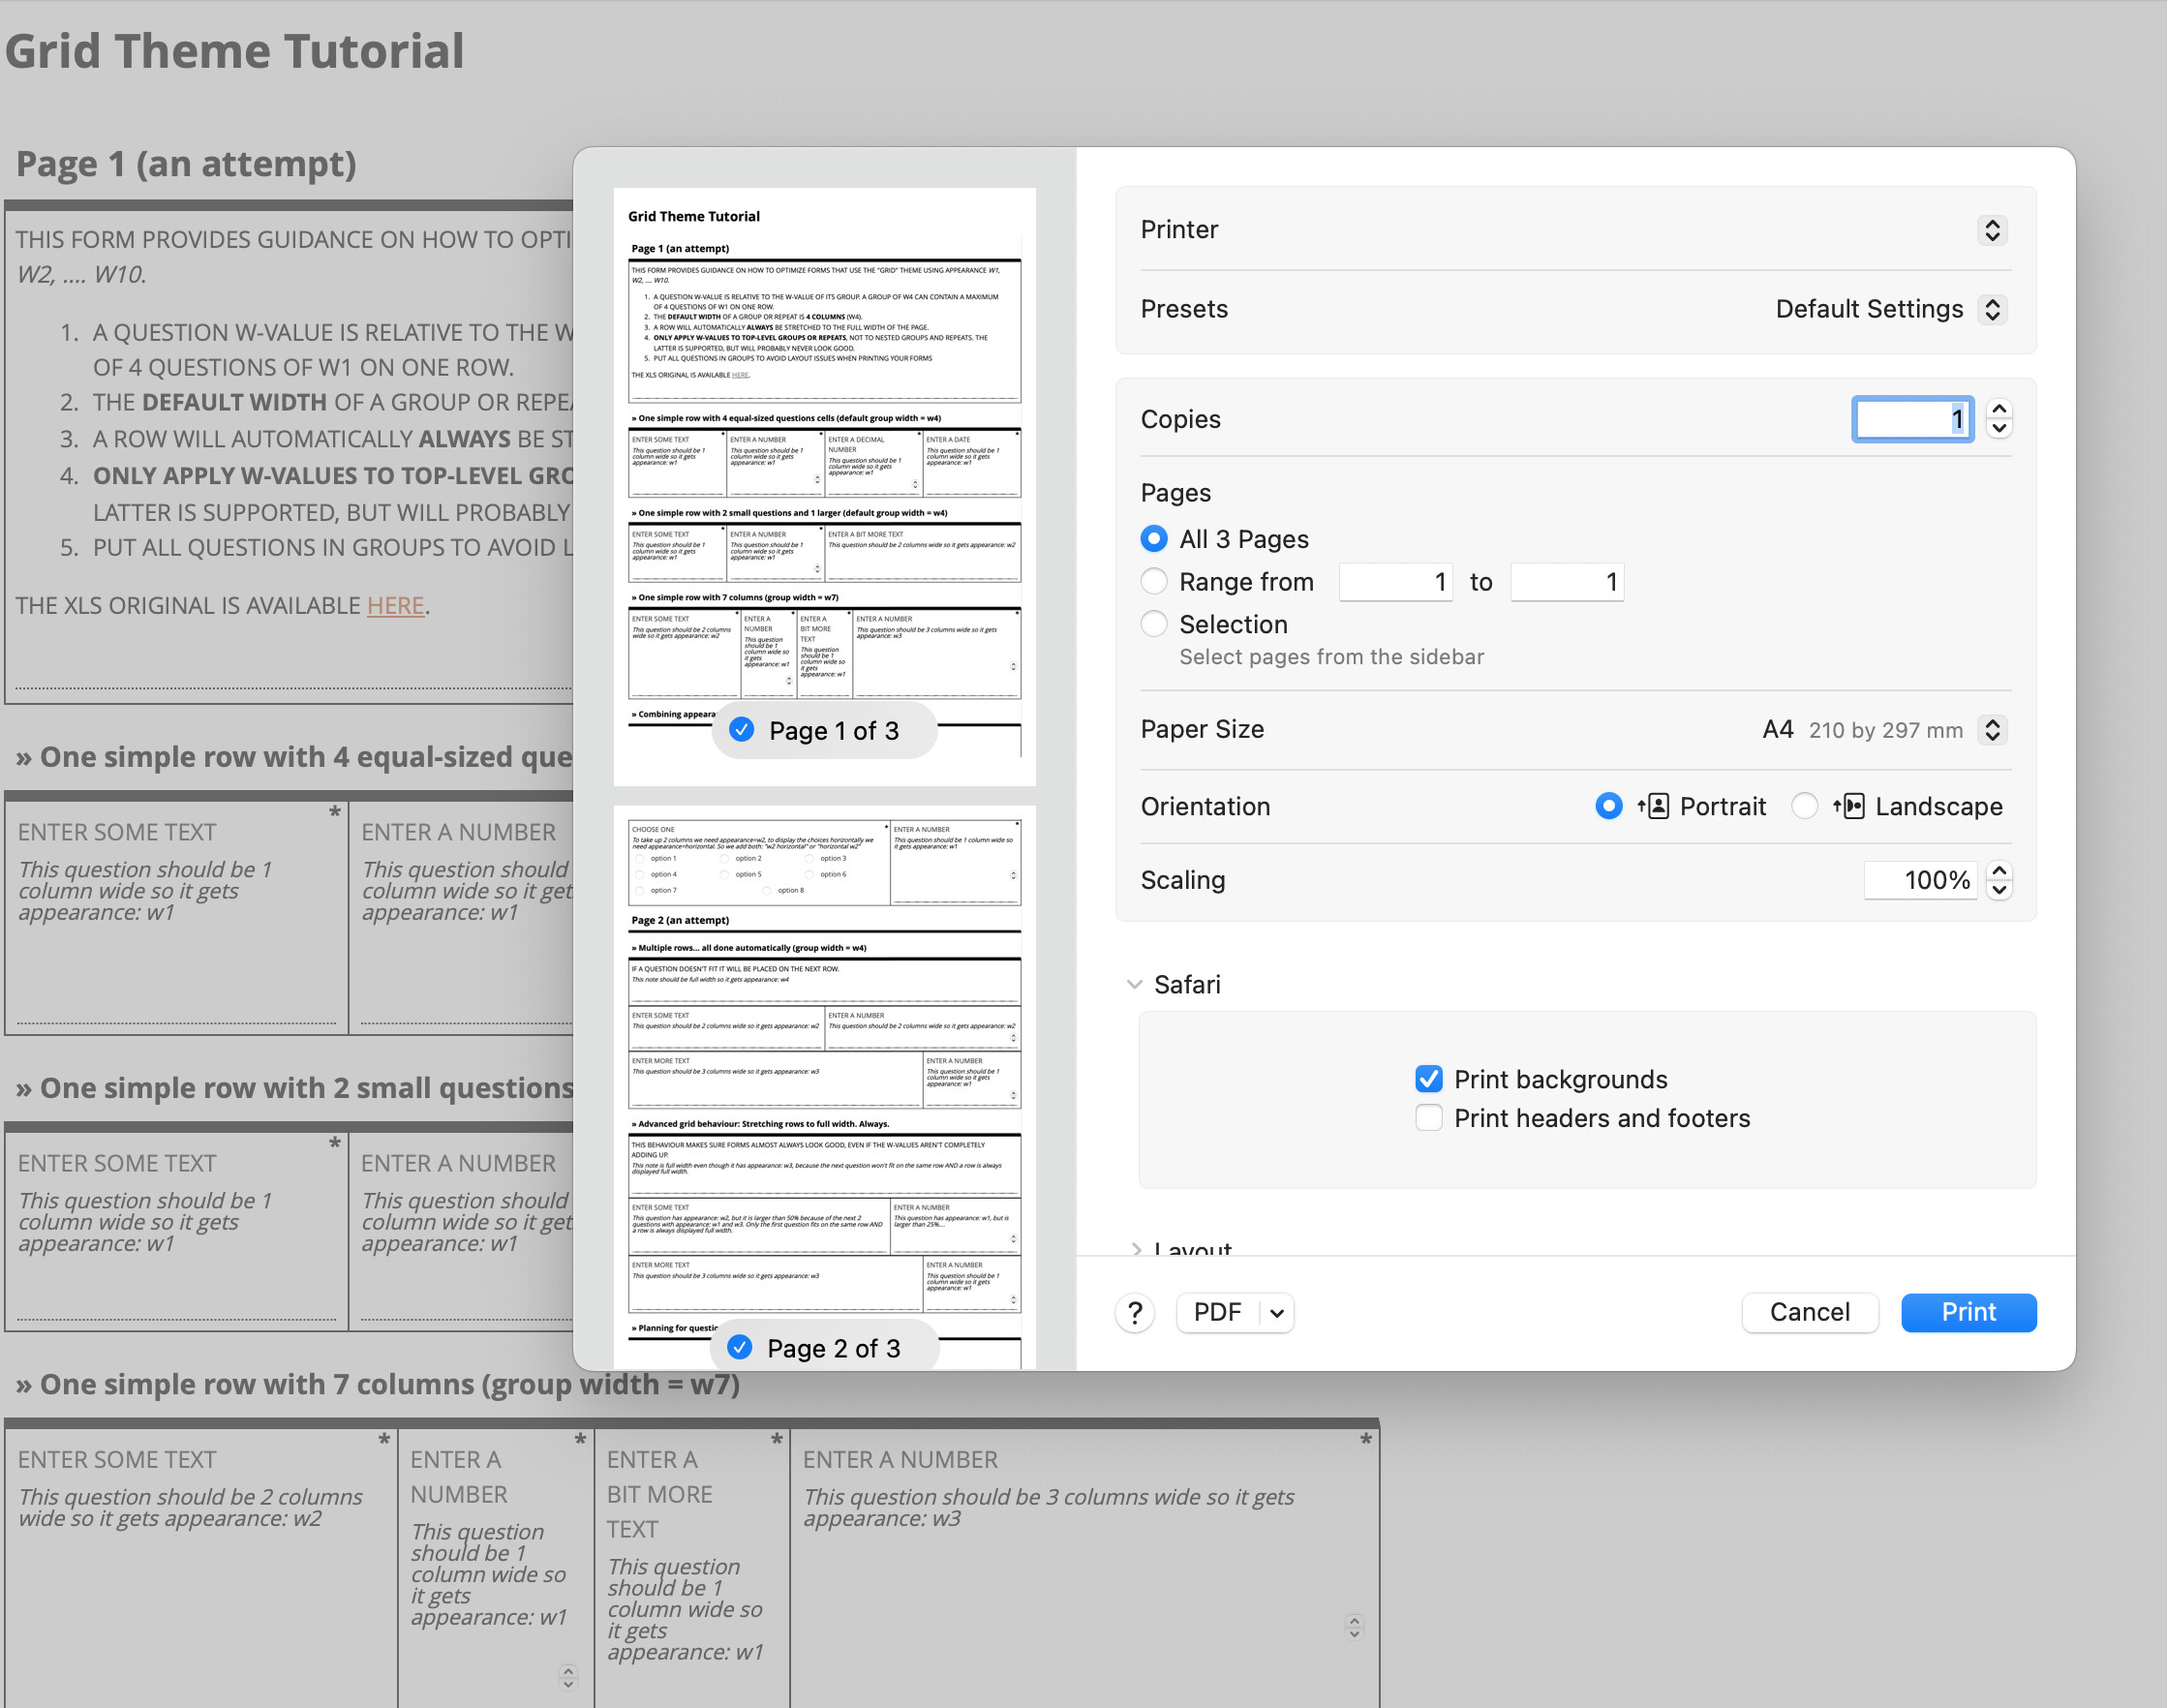
Task: Click the Landscape orientation page icon
Action: pos(1849,806)
